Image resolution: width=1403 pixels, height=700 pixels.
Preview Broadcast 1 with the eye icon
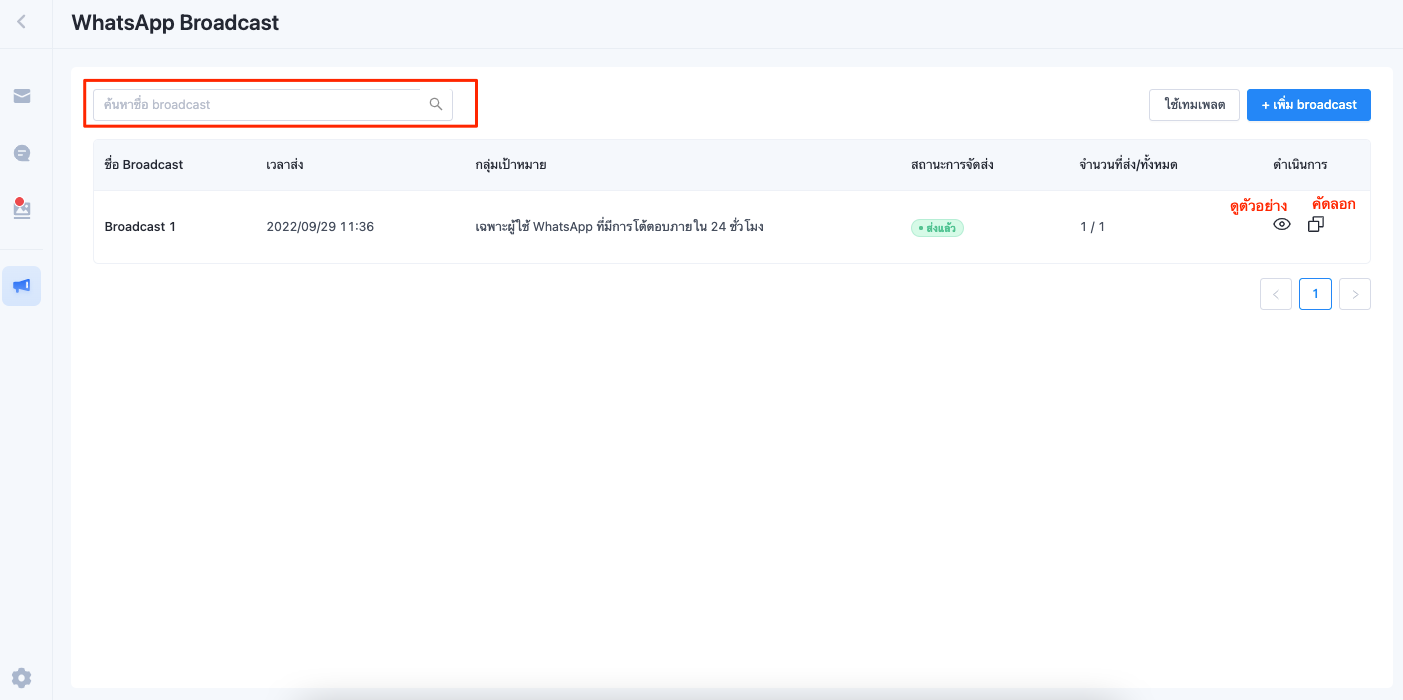(x=1282, y=225)
